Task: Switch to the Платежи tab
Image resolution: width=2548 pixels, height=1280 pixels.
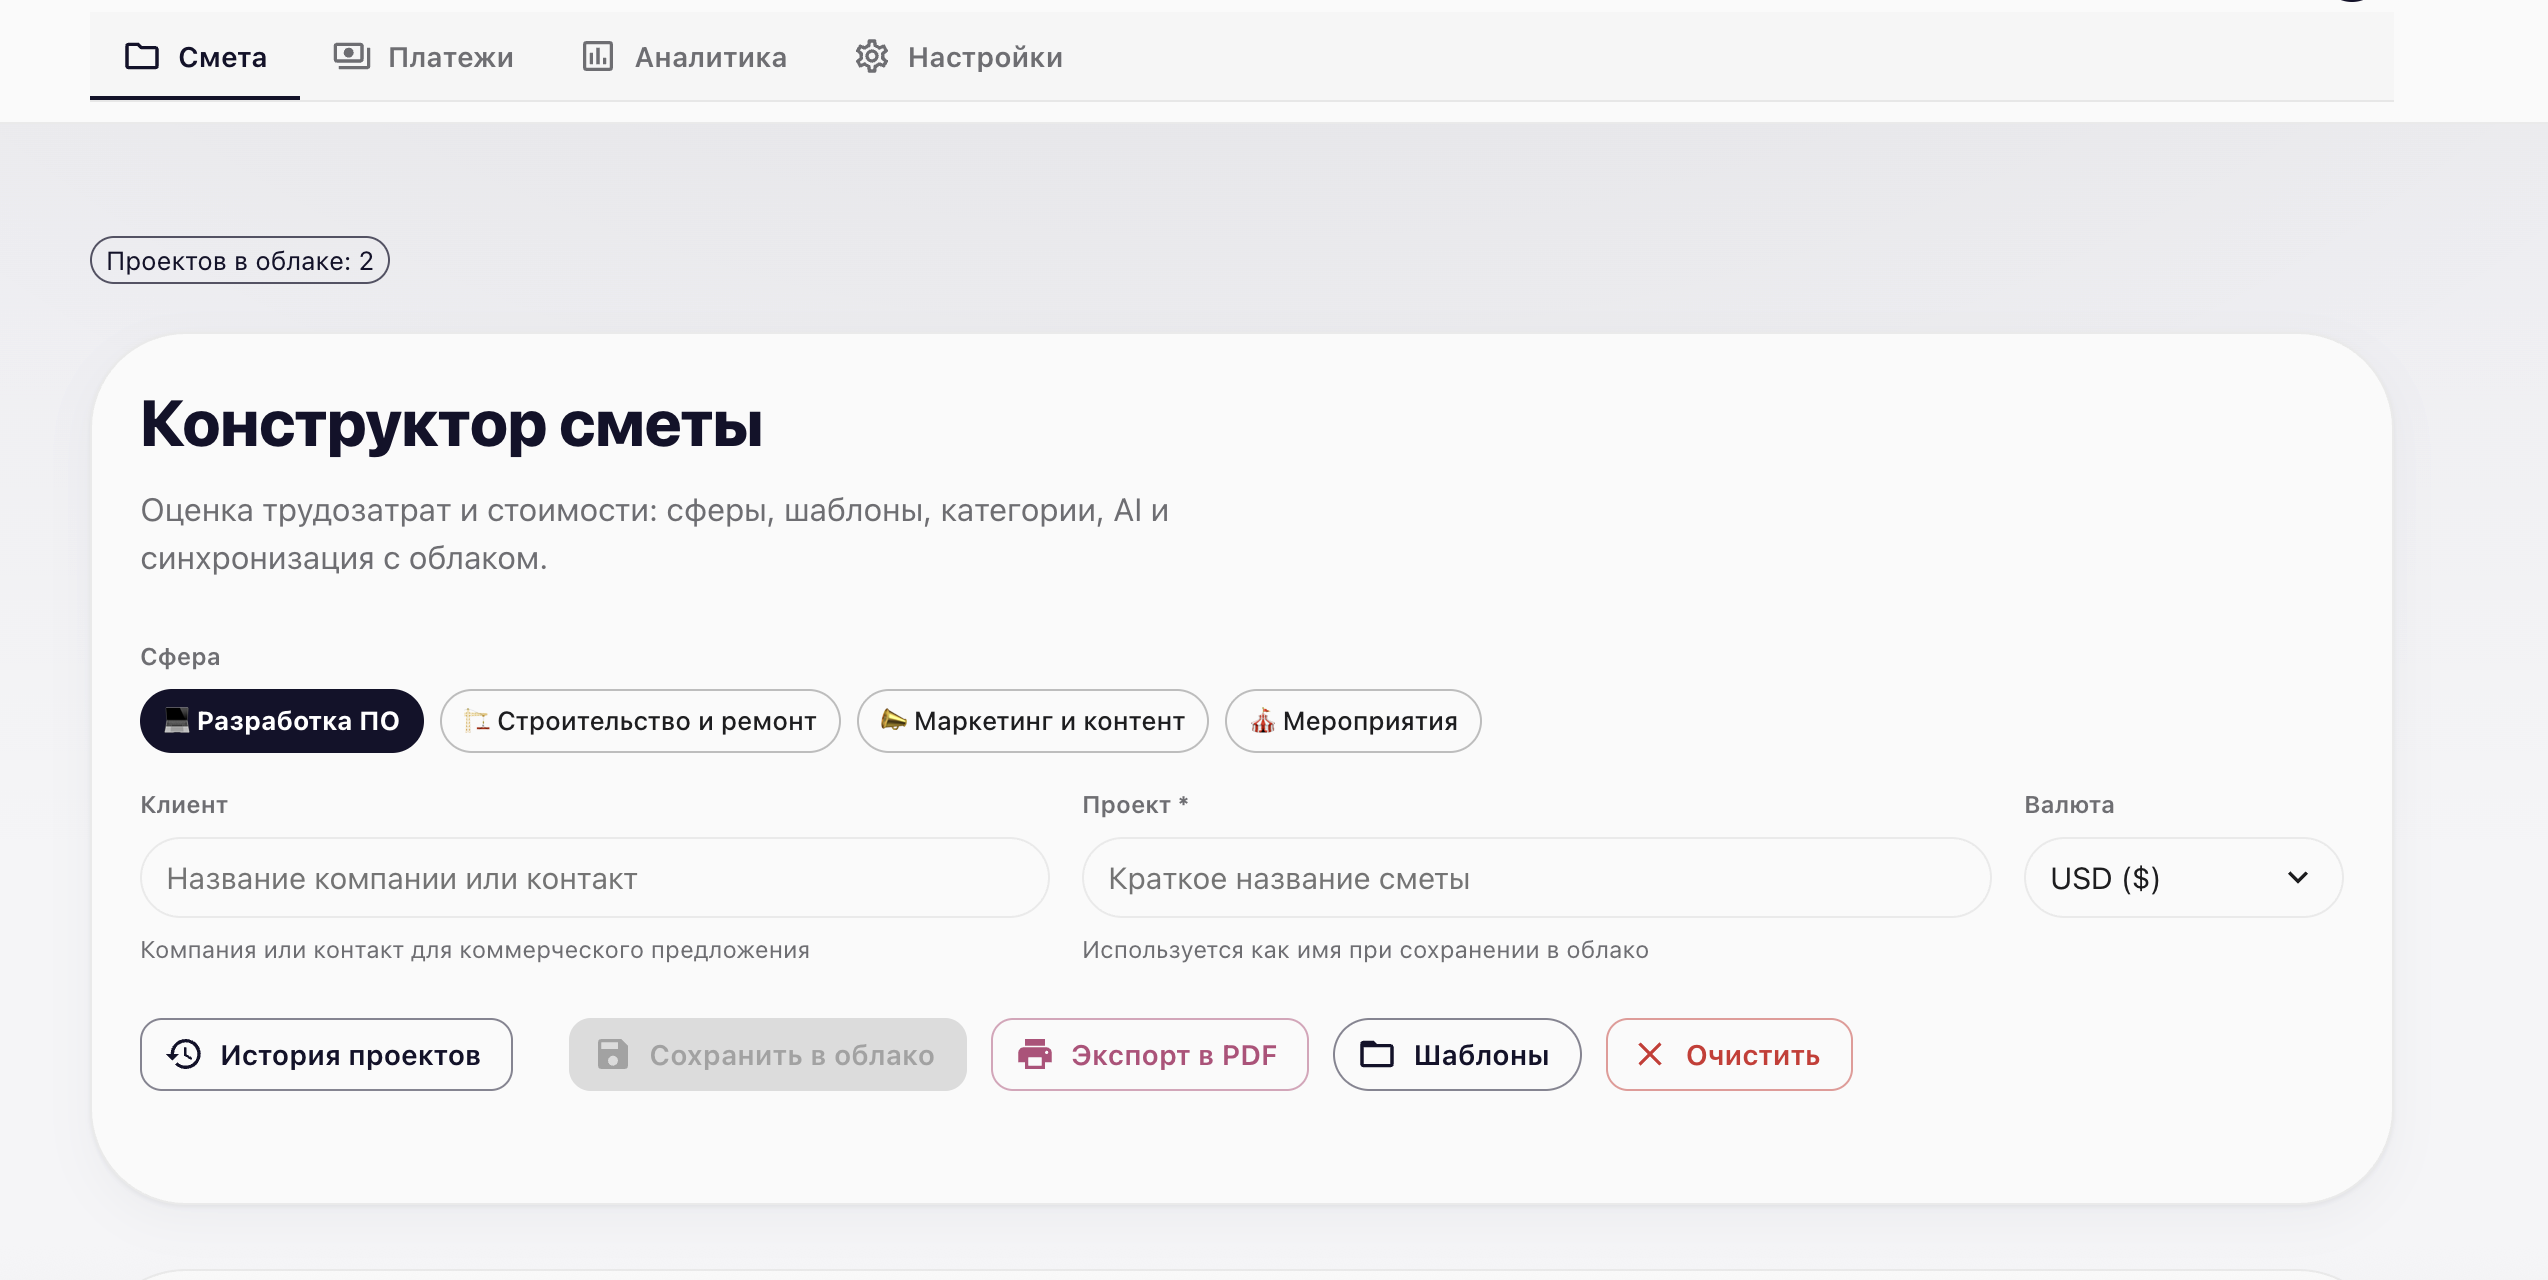Action: coord(423,57)
